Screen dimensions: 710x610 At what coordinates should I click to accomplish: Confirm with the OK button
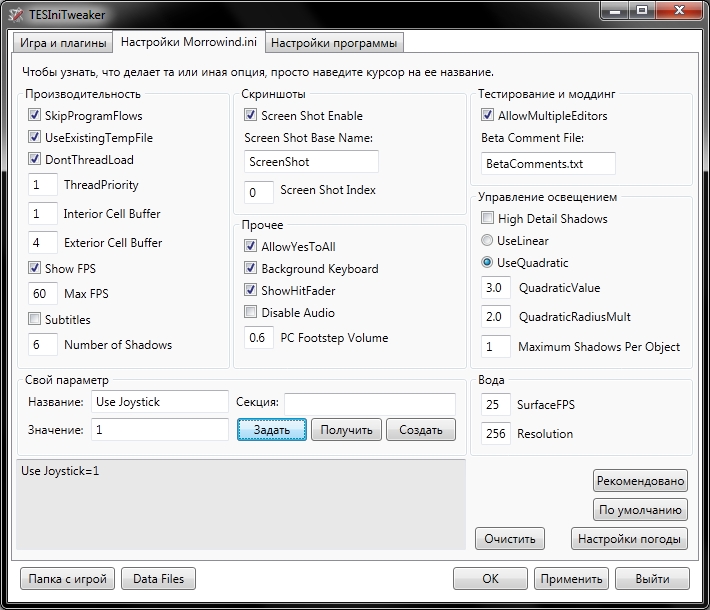pos(490,579)
